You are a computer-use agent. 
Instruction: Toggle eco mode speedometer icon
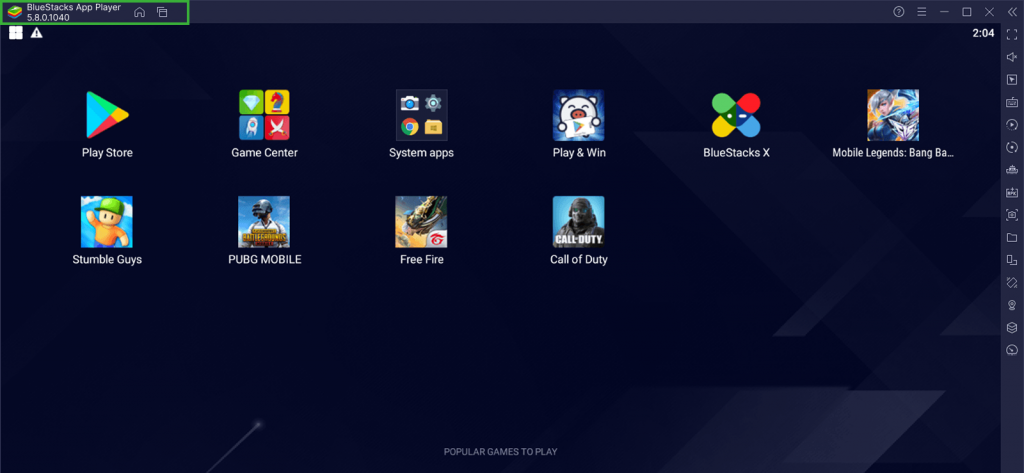click(1012, 350)
